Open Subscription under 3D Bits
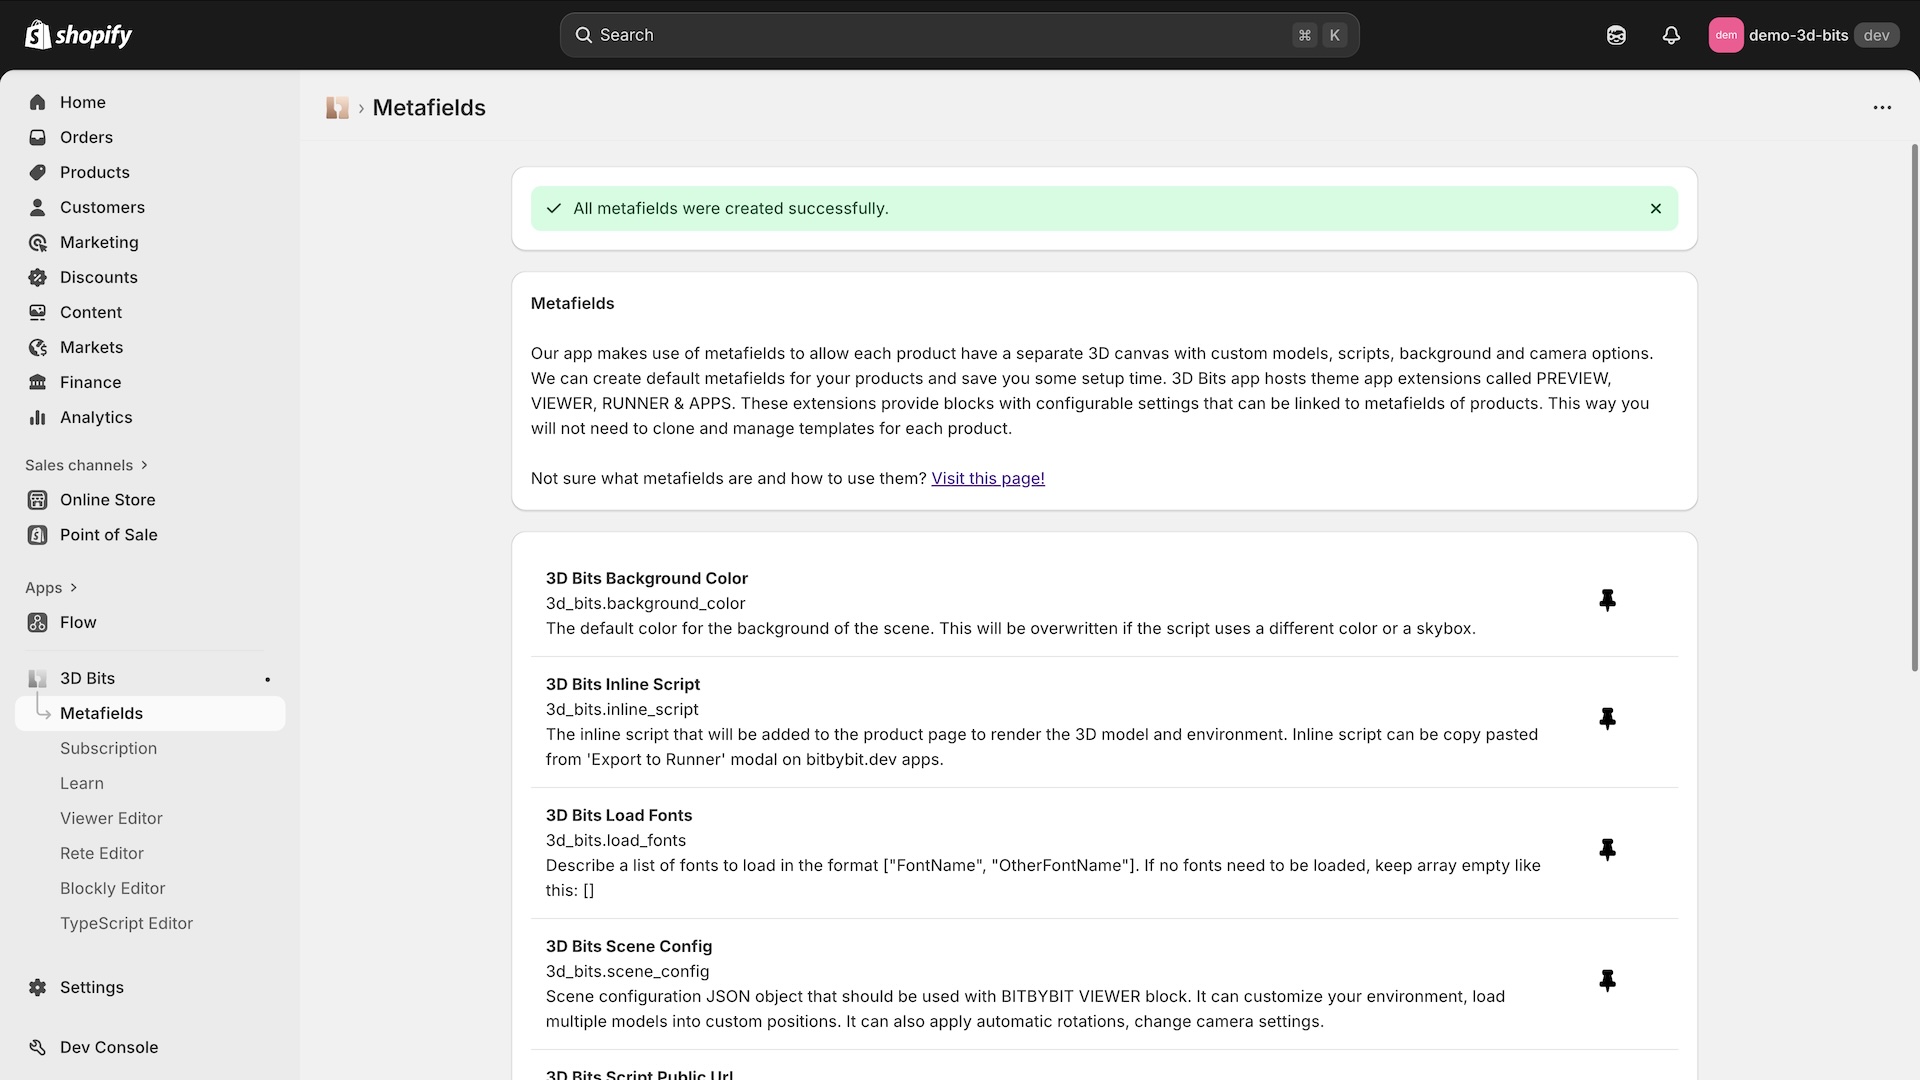Image resolution: width=1920 pixels, height=1080 pixels. coord(108,748)
